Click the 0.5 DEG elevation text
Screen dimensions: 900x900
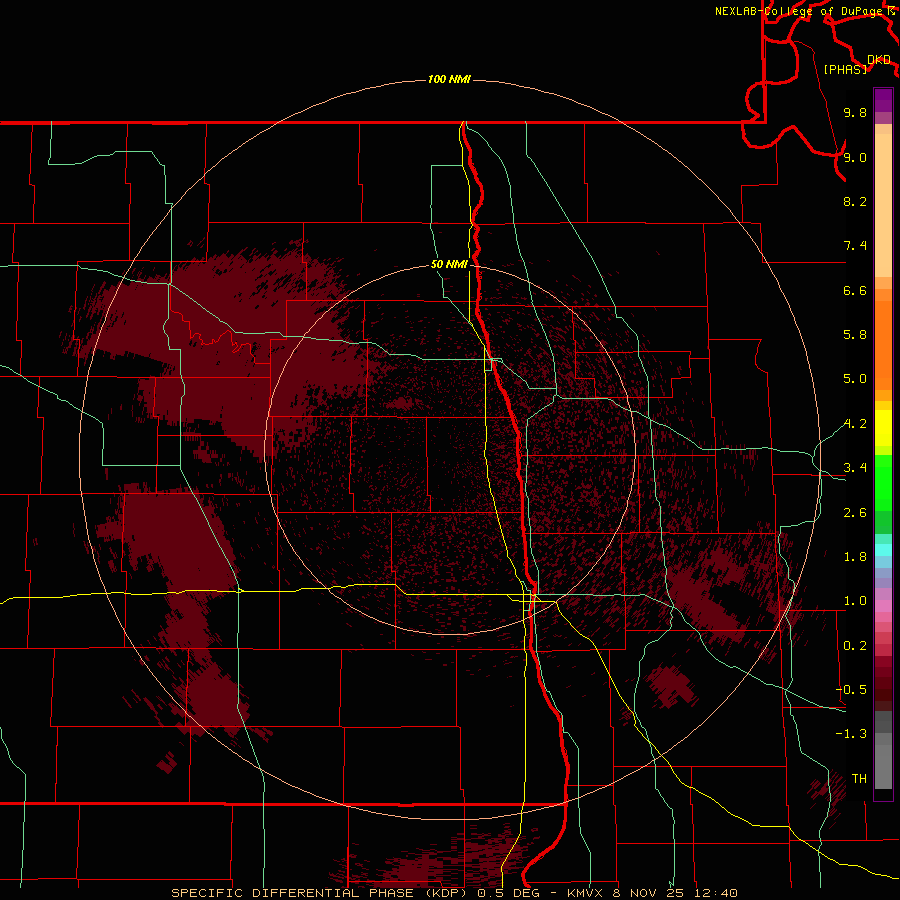coord(509,893)
